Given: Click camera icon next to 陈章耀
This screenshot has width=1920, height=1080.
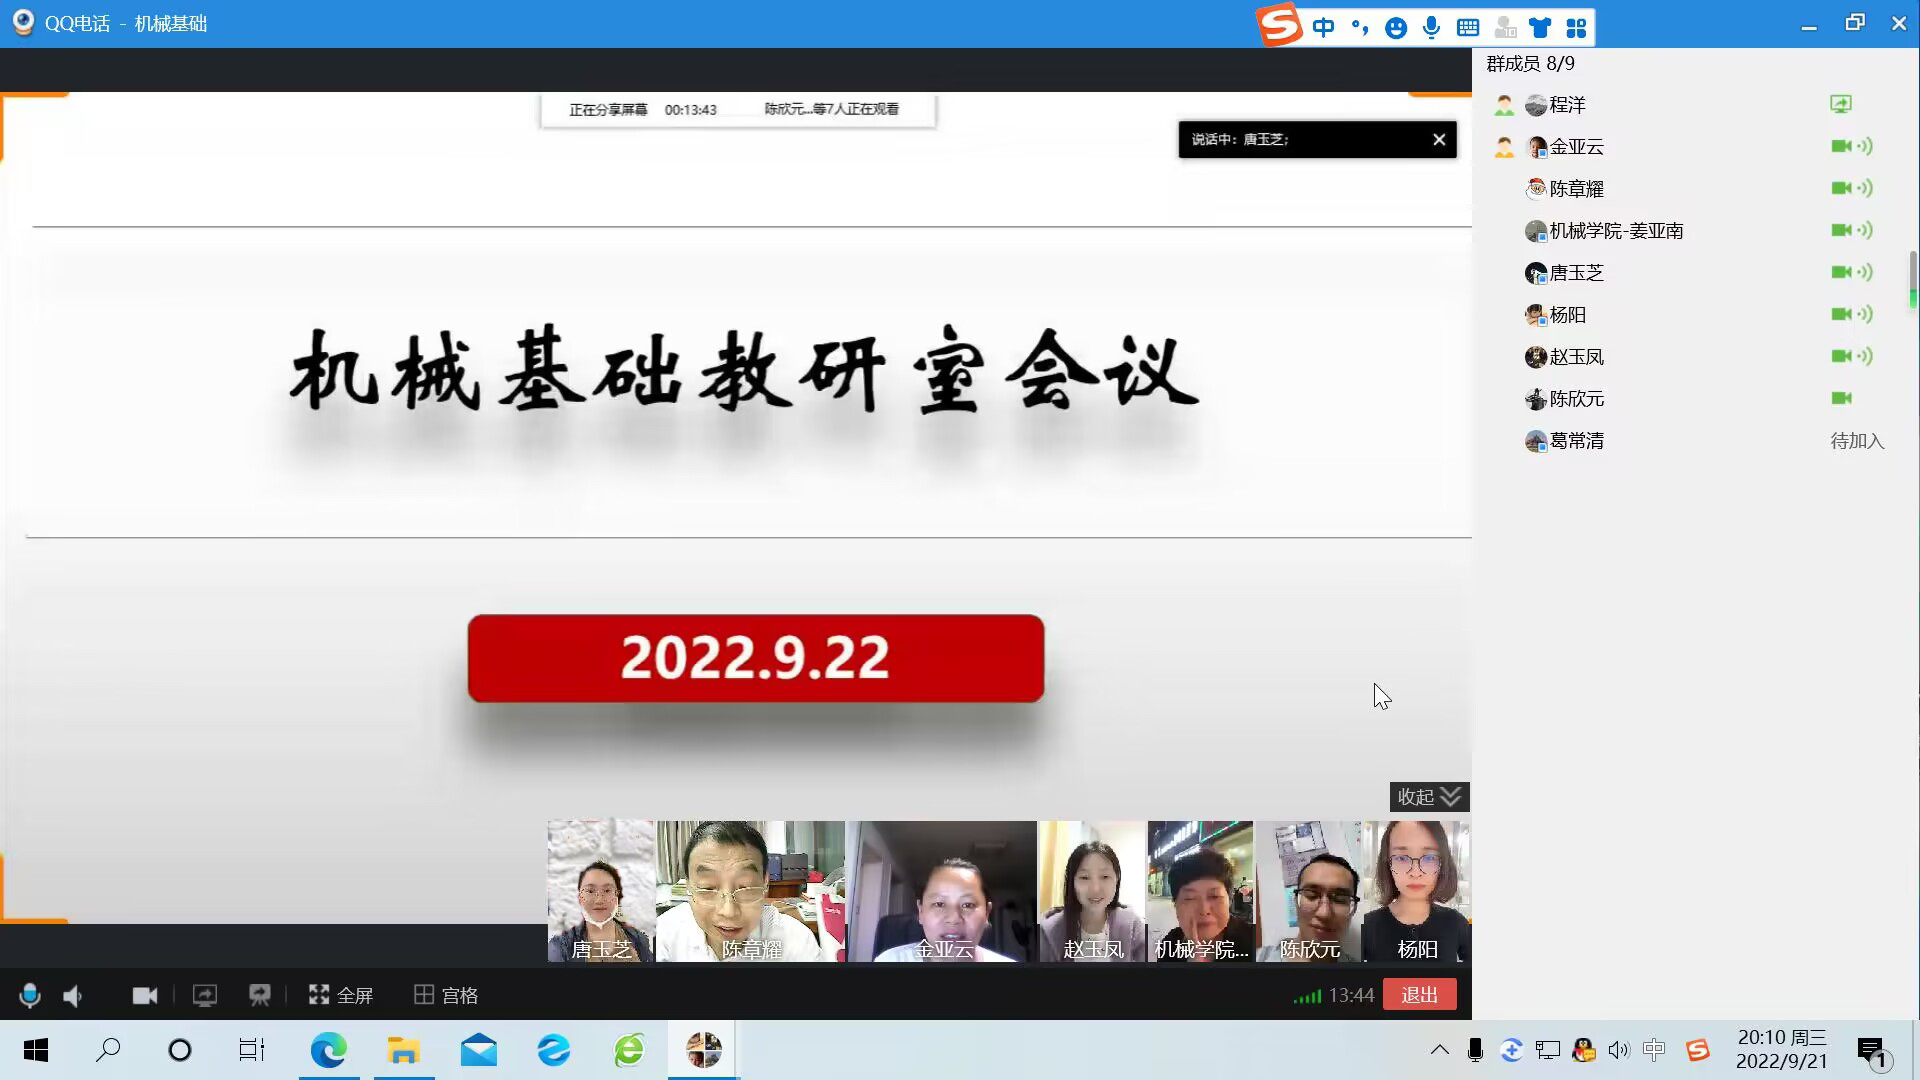Looking at the screenshot, I should click(x=1841, y=188).
